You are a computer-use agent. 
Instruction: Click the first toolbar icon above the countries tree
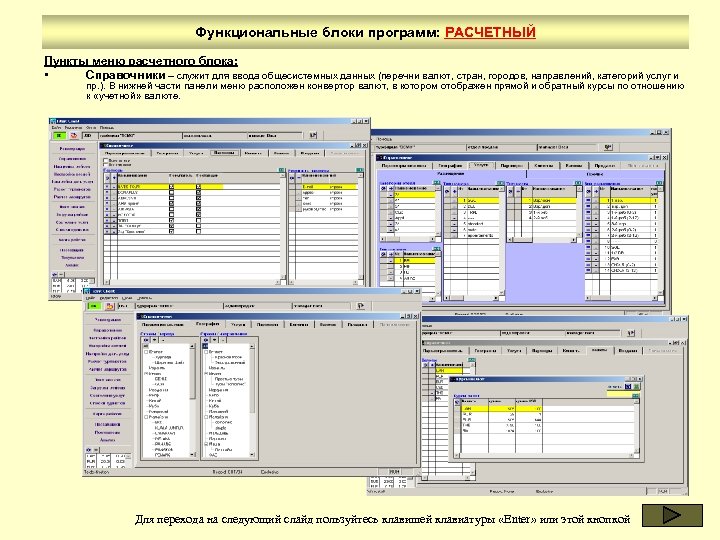coord(146,340)
